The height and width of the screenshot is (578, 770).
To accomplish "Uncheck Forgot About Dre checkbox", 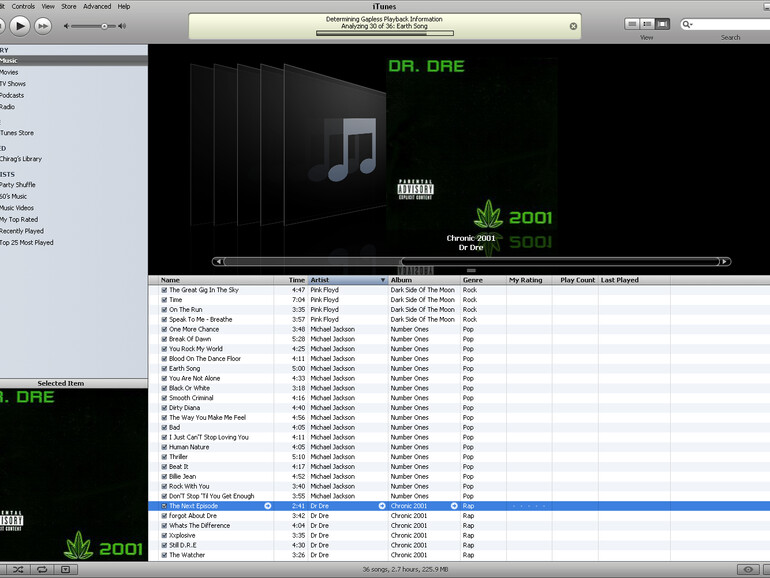I will 165,516.
